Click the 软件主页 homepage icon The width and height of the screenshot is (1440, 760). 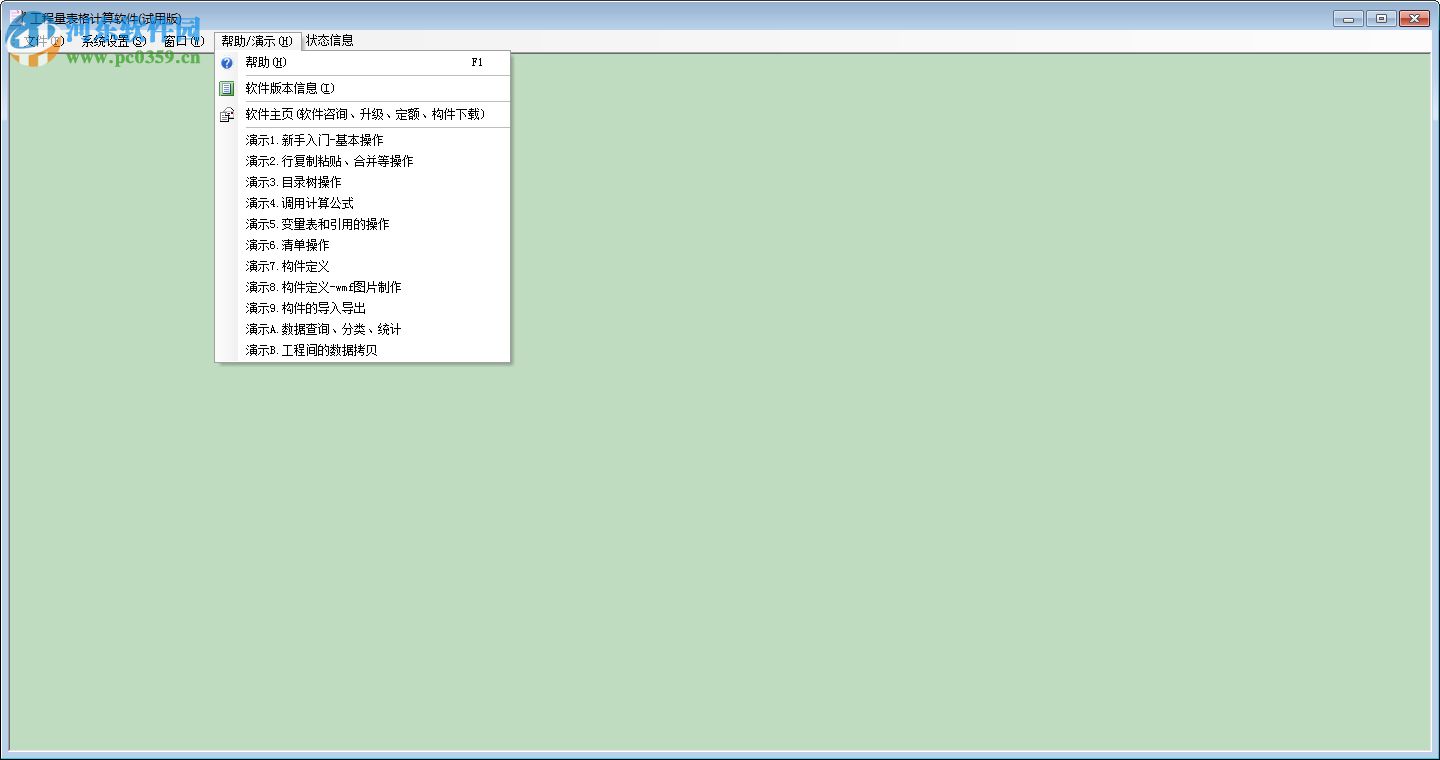tap(227, 115)
